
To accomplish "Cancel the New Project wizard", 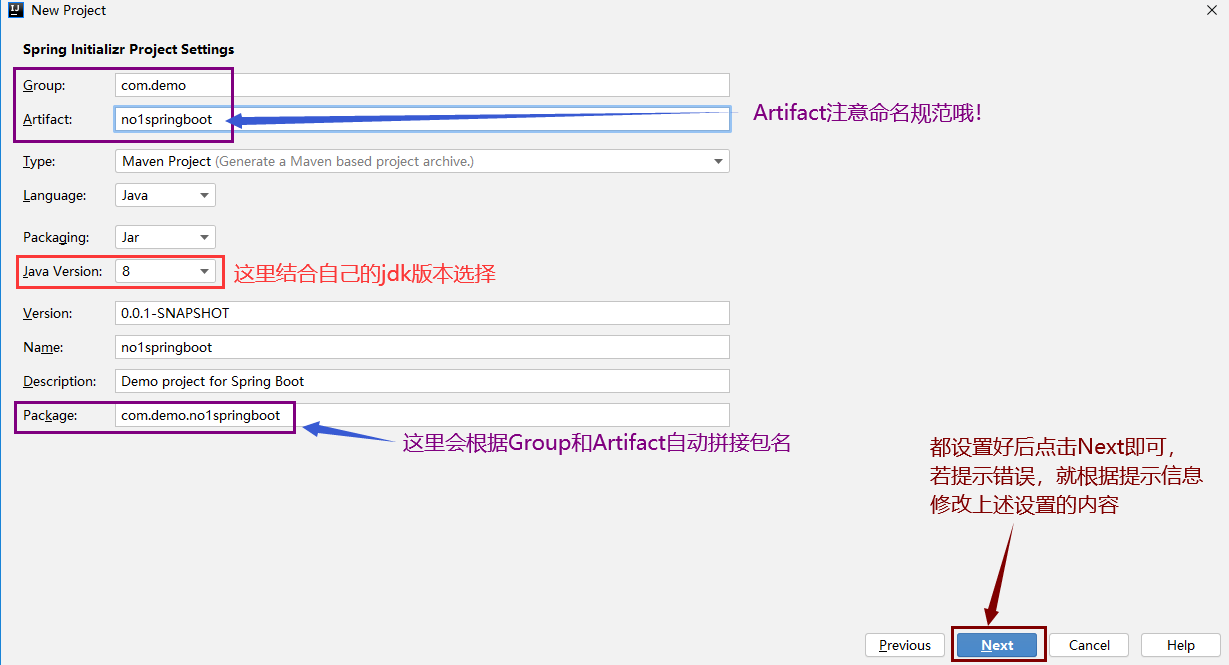I will (1089, 645).
